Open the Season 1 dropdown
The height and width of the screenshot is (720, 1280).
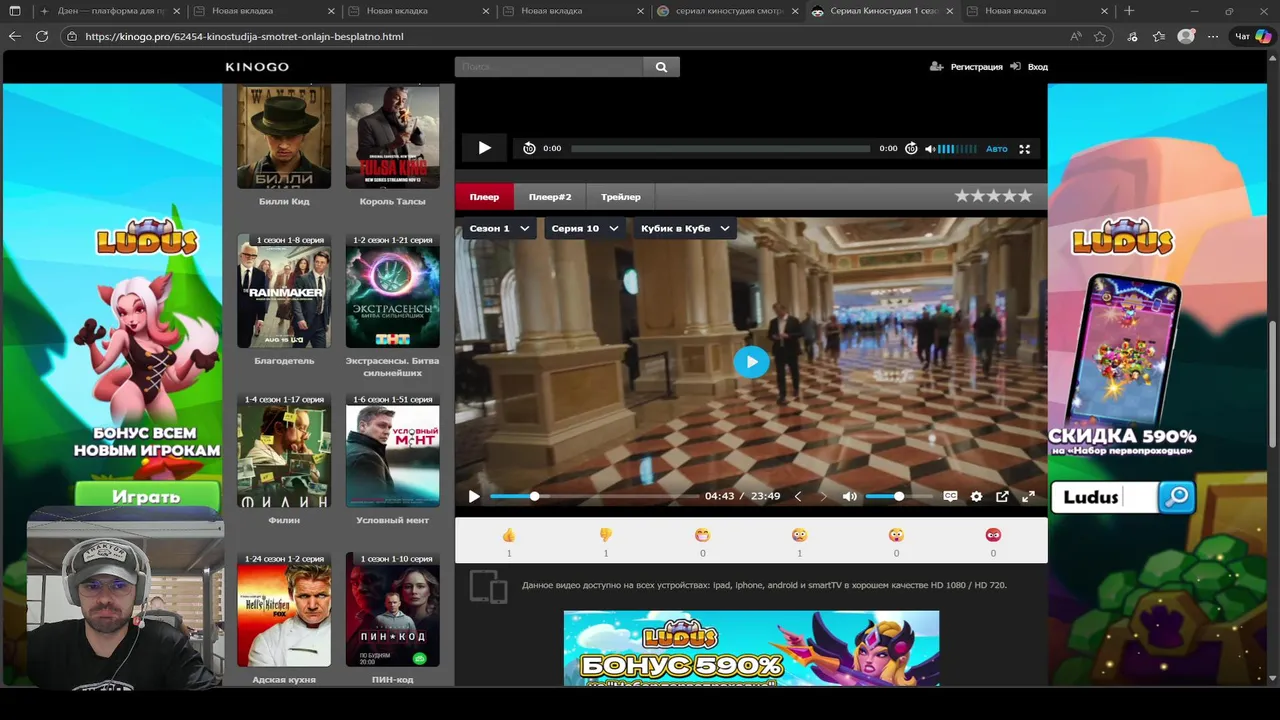pos(499,229)
